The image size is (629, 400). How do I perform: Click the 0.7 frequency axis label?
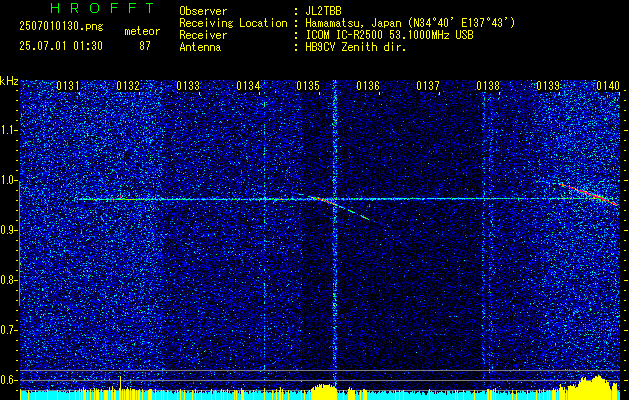(9, 330)
